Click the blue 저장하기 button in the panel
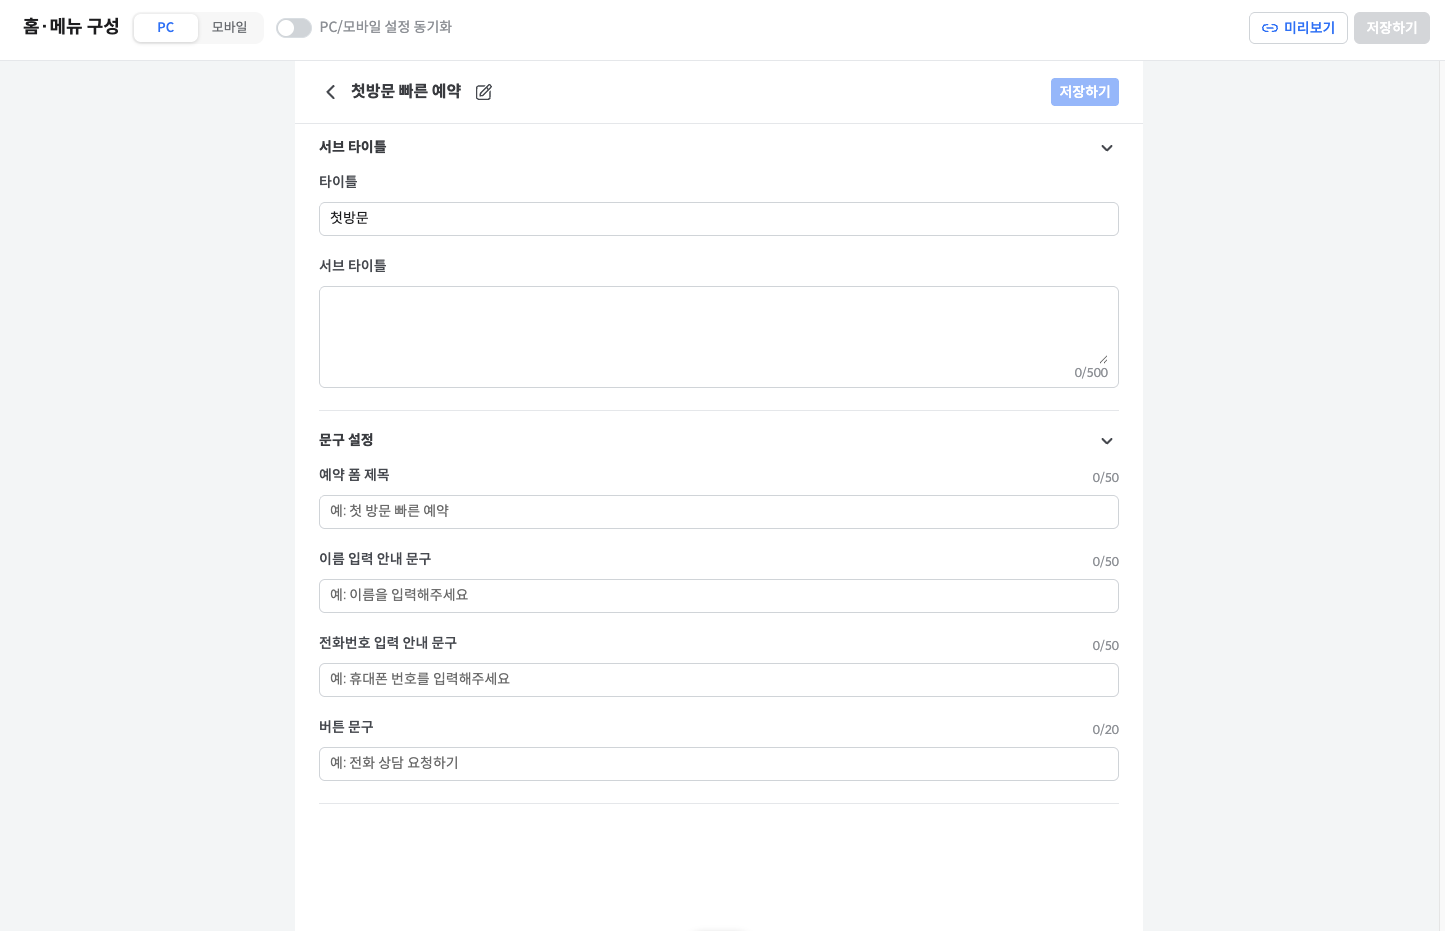This screenshot has width=1445, height=931. (1085, 92)
